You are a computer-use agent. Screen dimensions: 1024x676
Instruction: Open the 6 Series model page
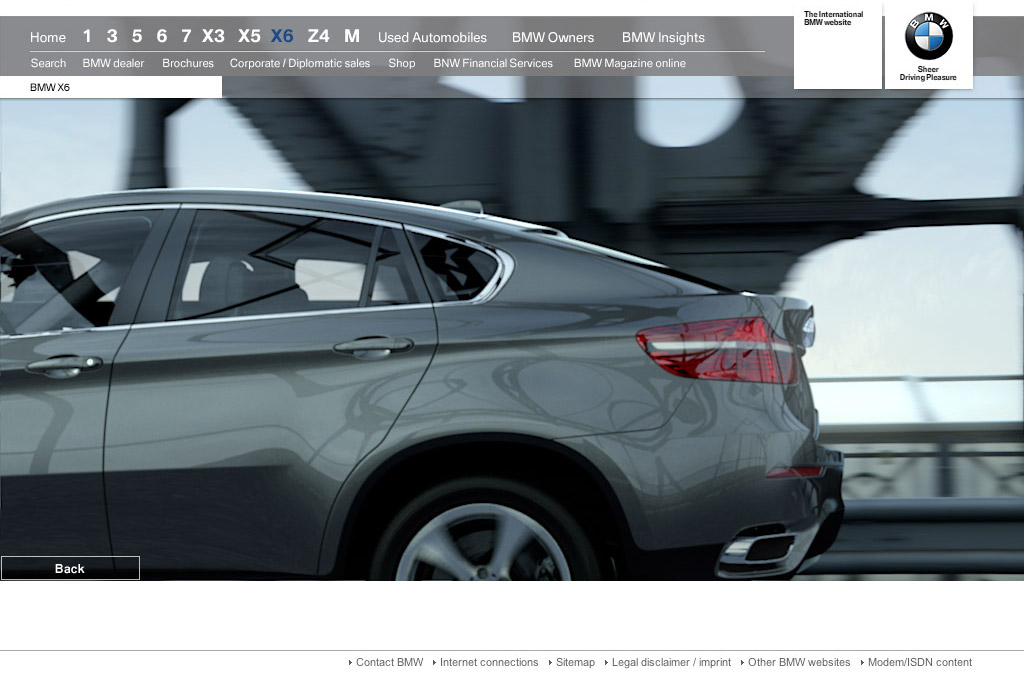161,36
